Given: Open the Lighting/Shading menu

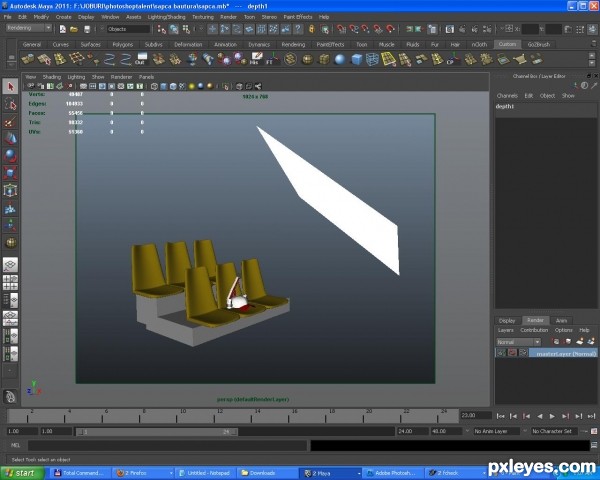Looking at the screenshot, I should tap(166, 17).
